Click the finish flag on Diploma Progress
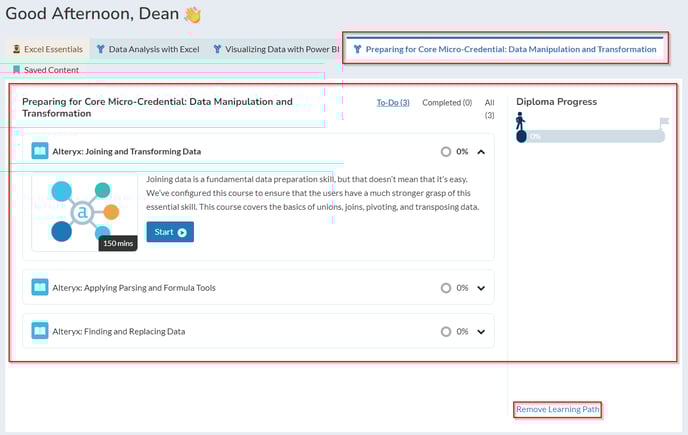 (x=664, y=122)
